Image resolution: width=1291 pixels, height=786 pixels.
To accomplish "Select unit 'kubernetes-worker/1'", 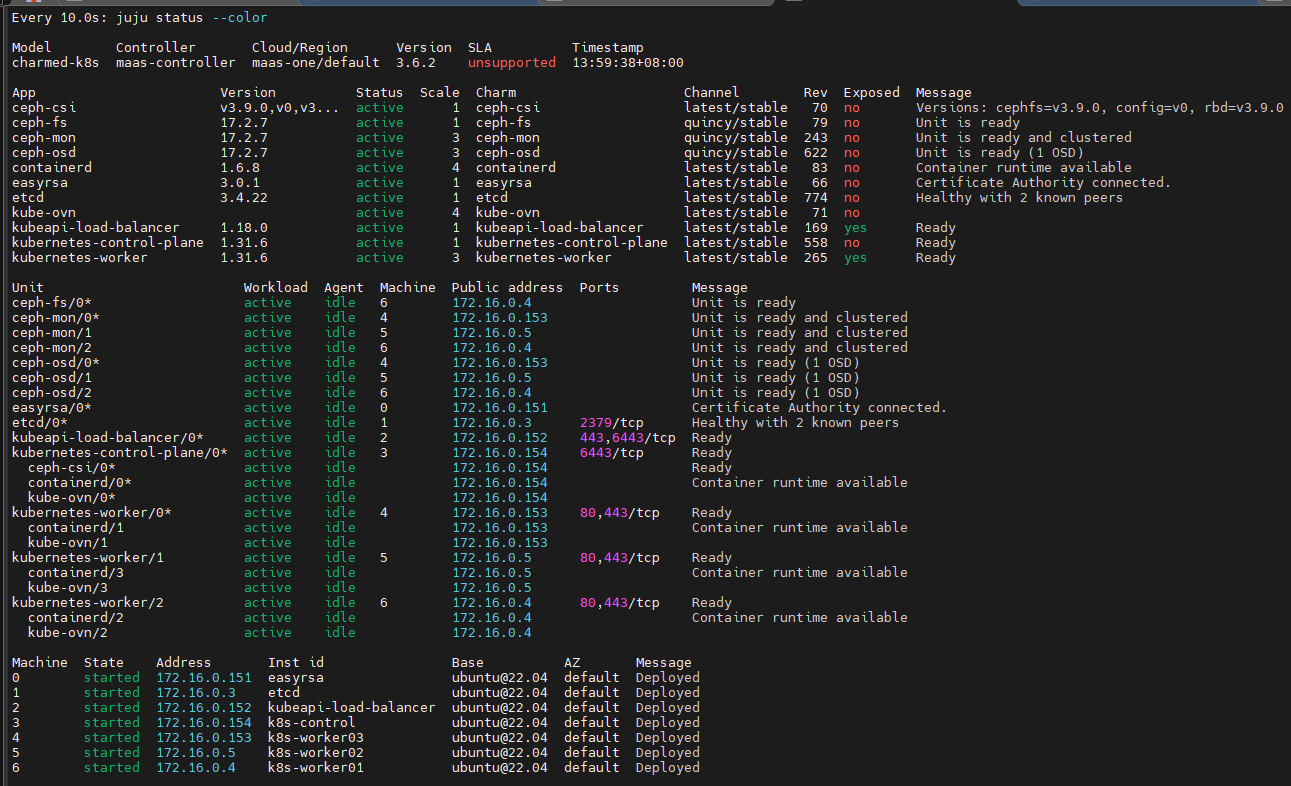I will click(87, 558).
